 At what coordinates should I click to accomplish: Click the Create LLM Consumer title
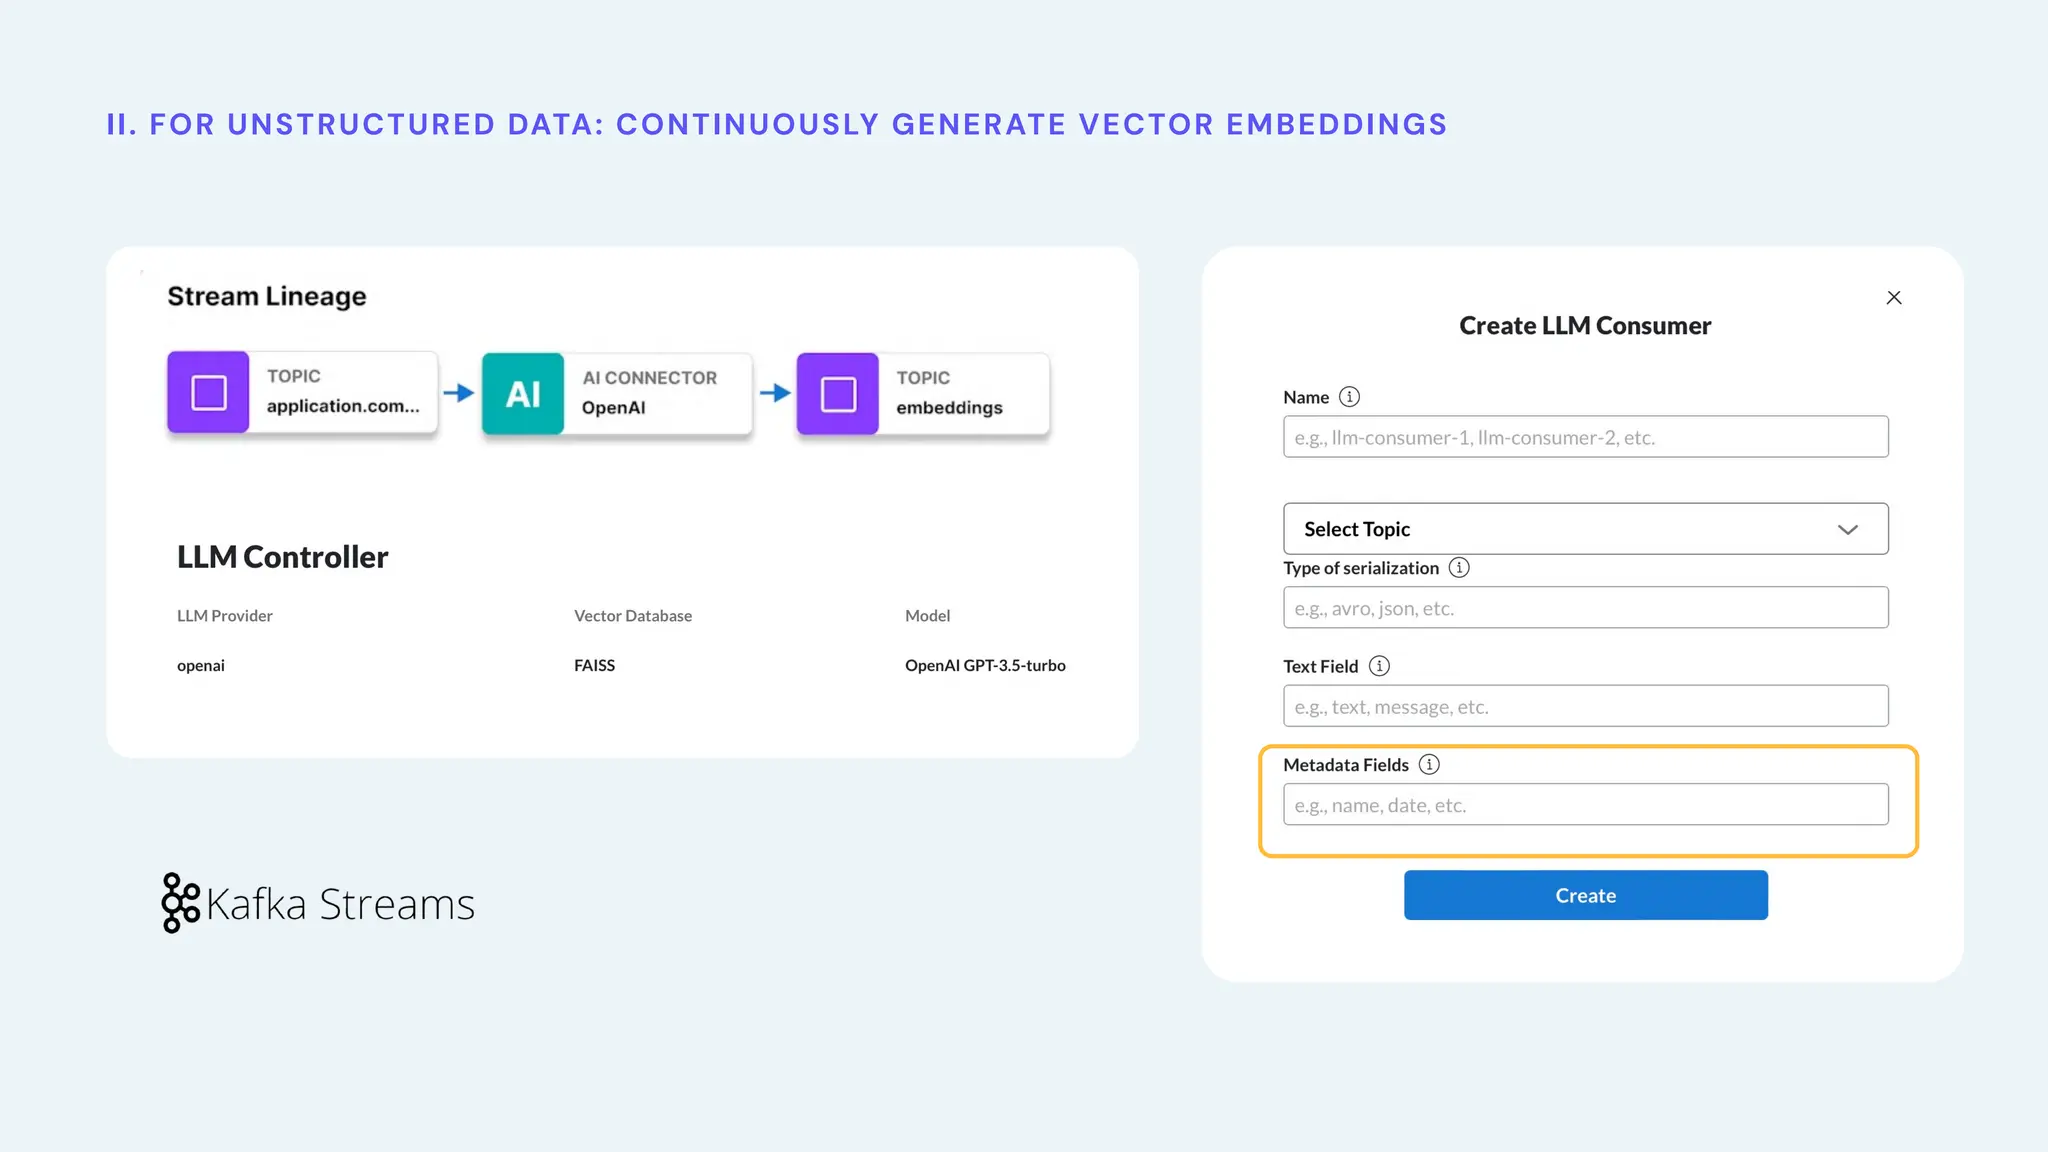pyautogui.click(x=1585, y=326)
